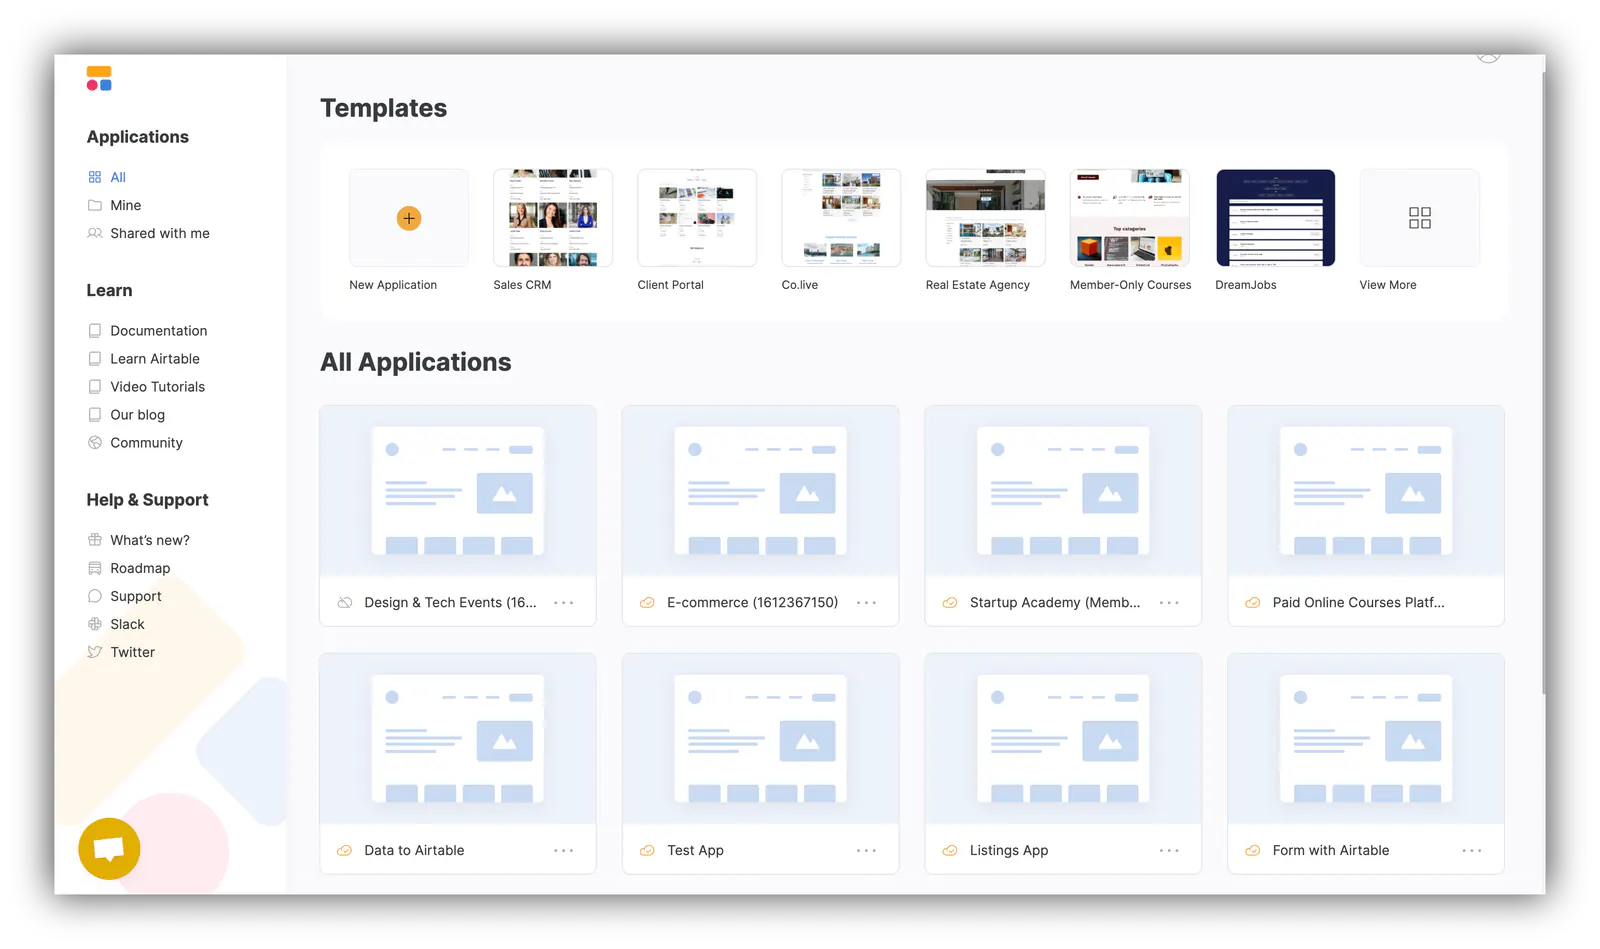This screenshot has height=949, width=1600.
Task: Choose the Real Estate Agency template
Action: point(985,218)
